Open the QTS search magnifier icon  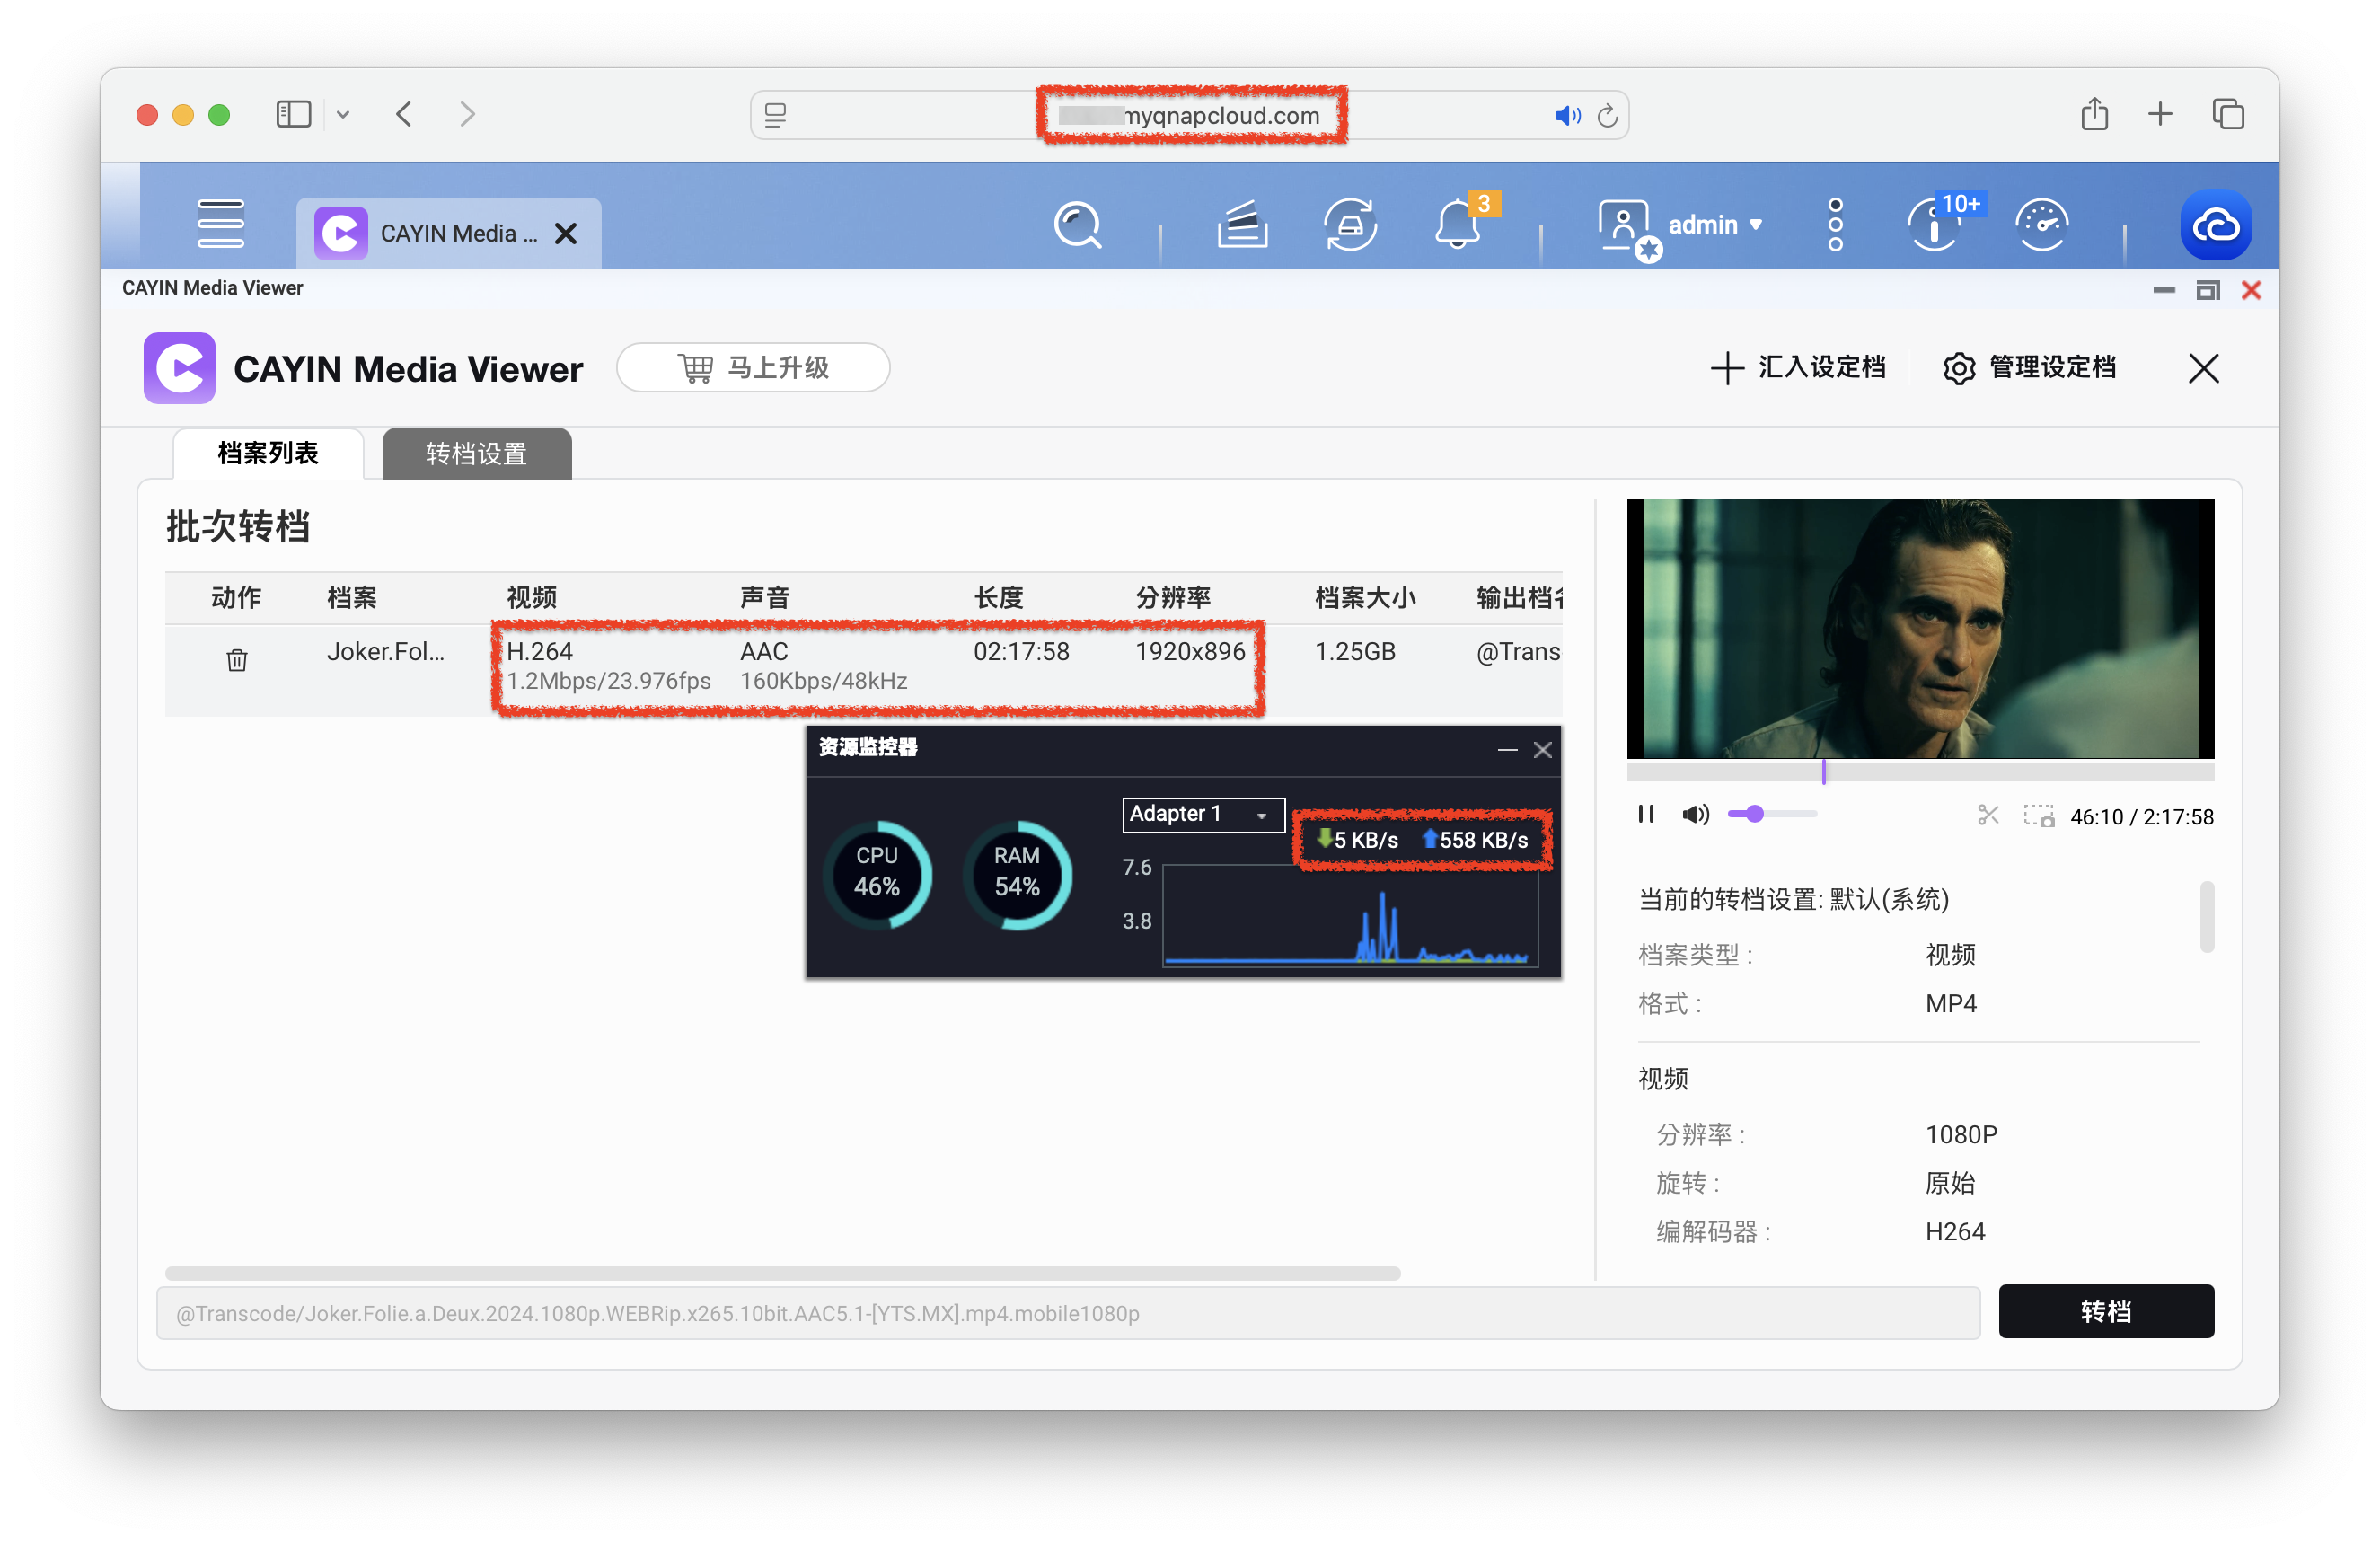click(1077, 225)
